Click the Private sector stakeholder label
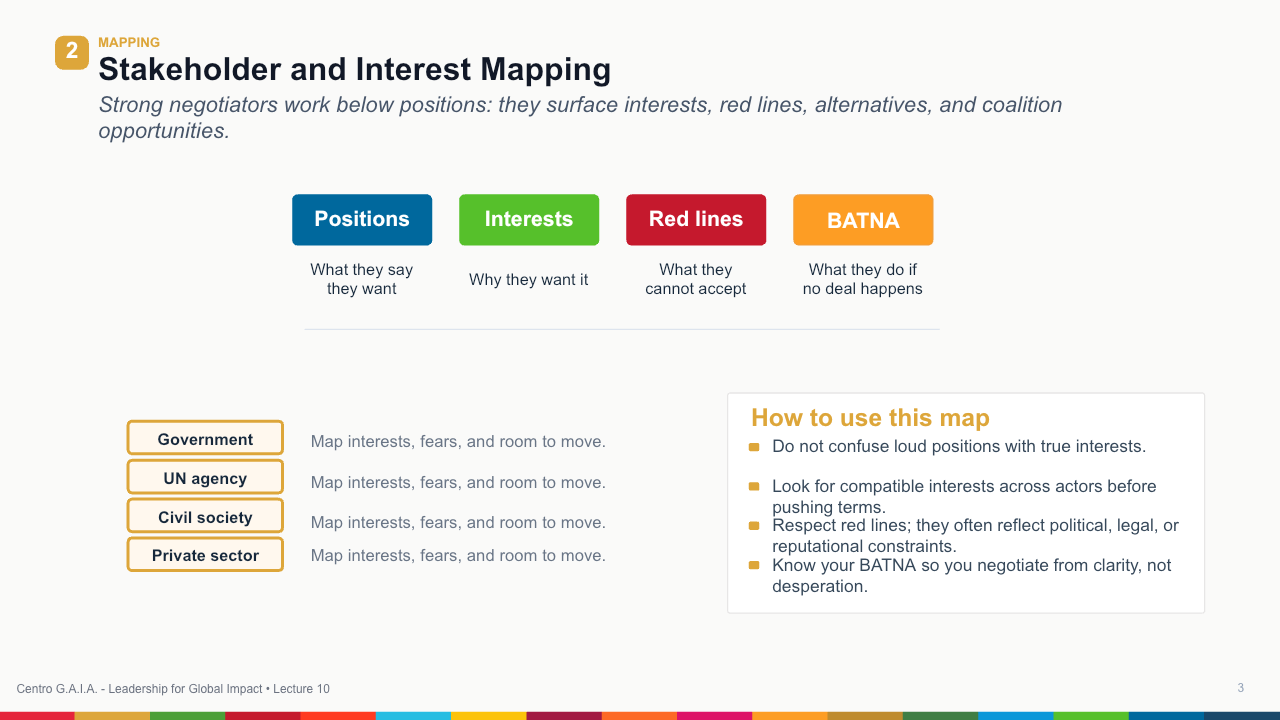The width and height of the screenshot is (1280, 720). coord(205,555)
